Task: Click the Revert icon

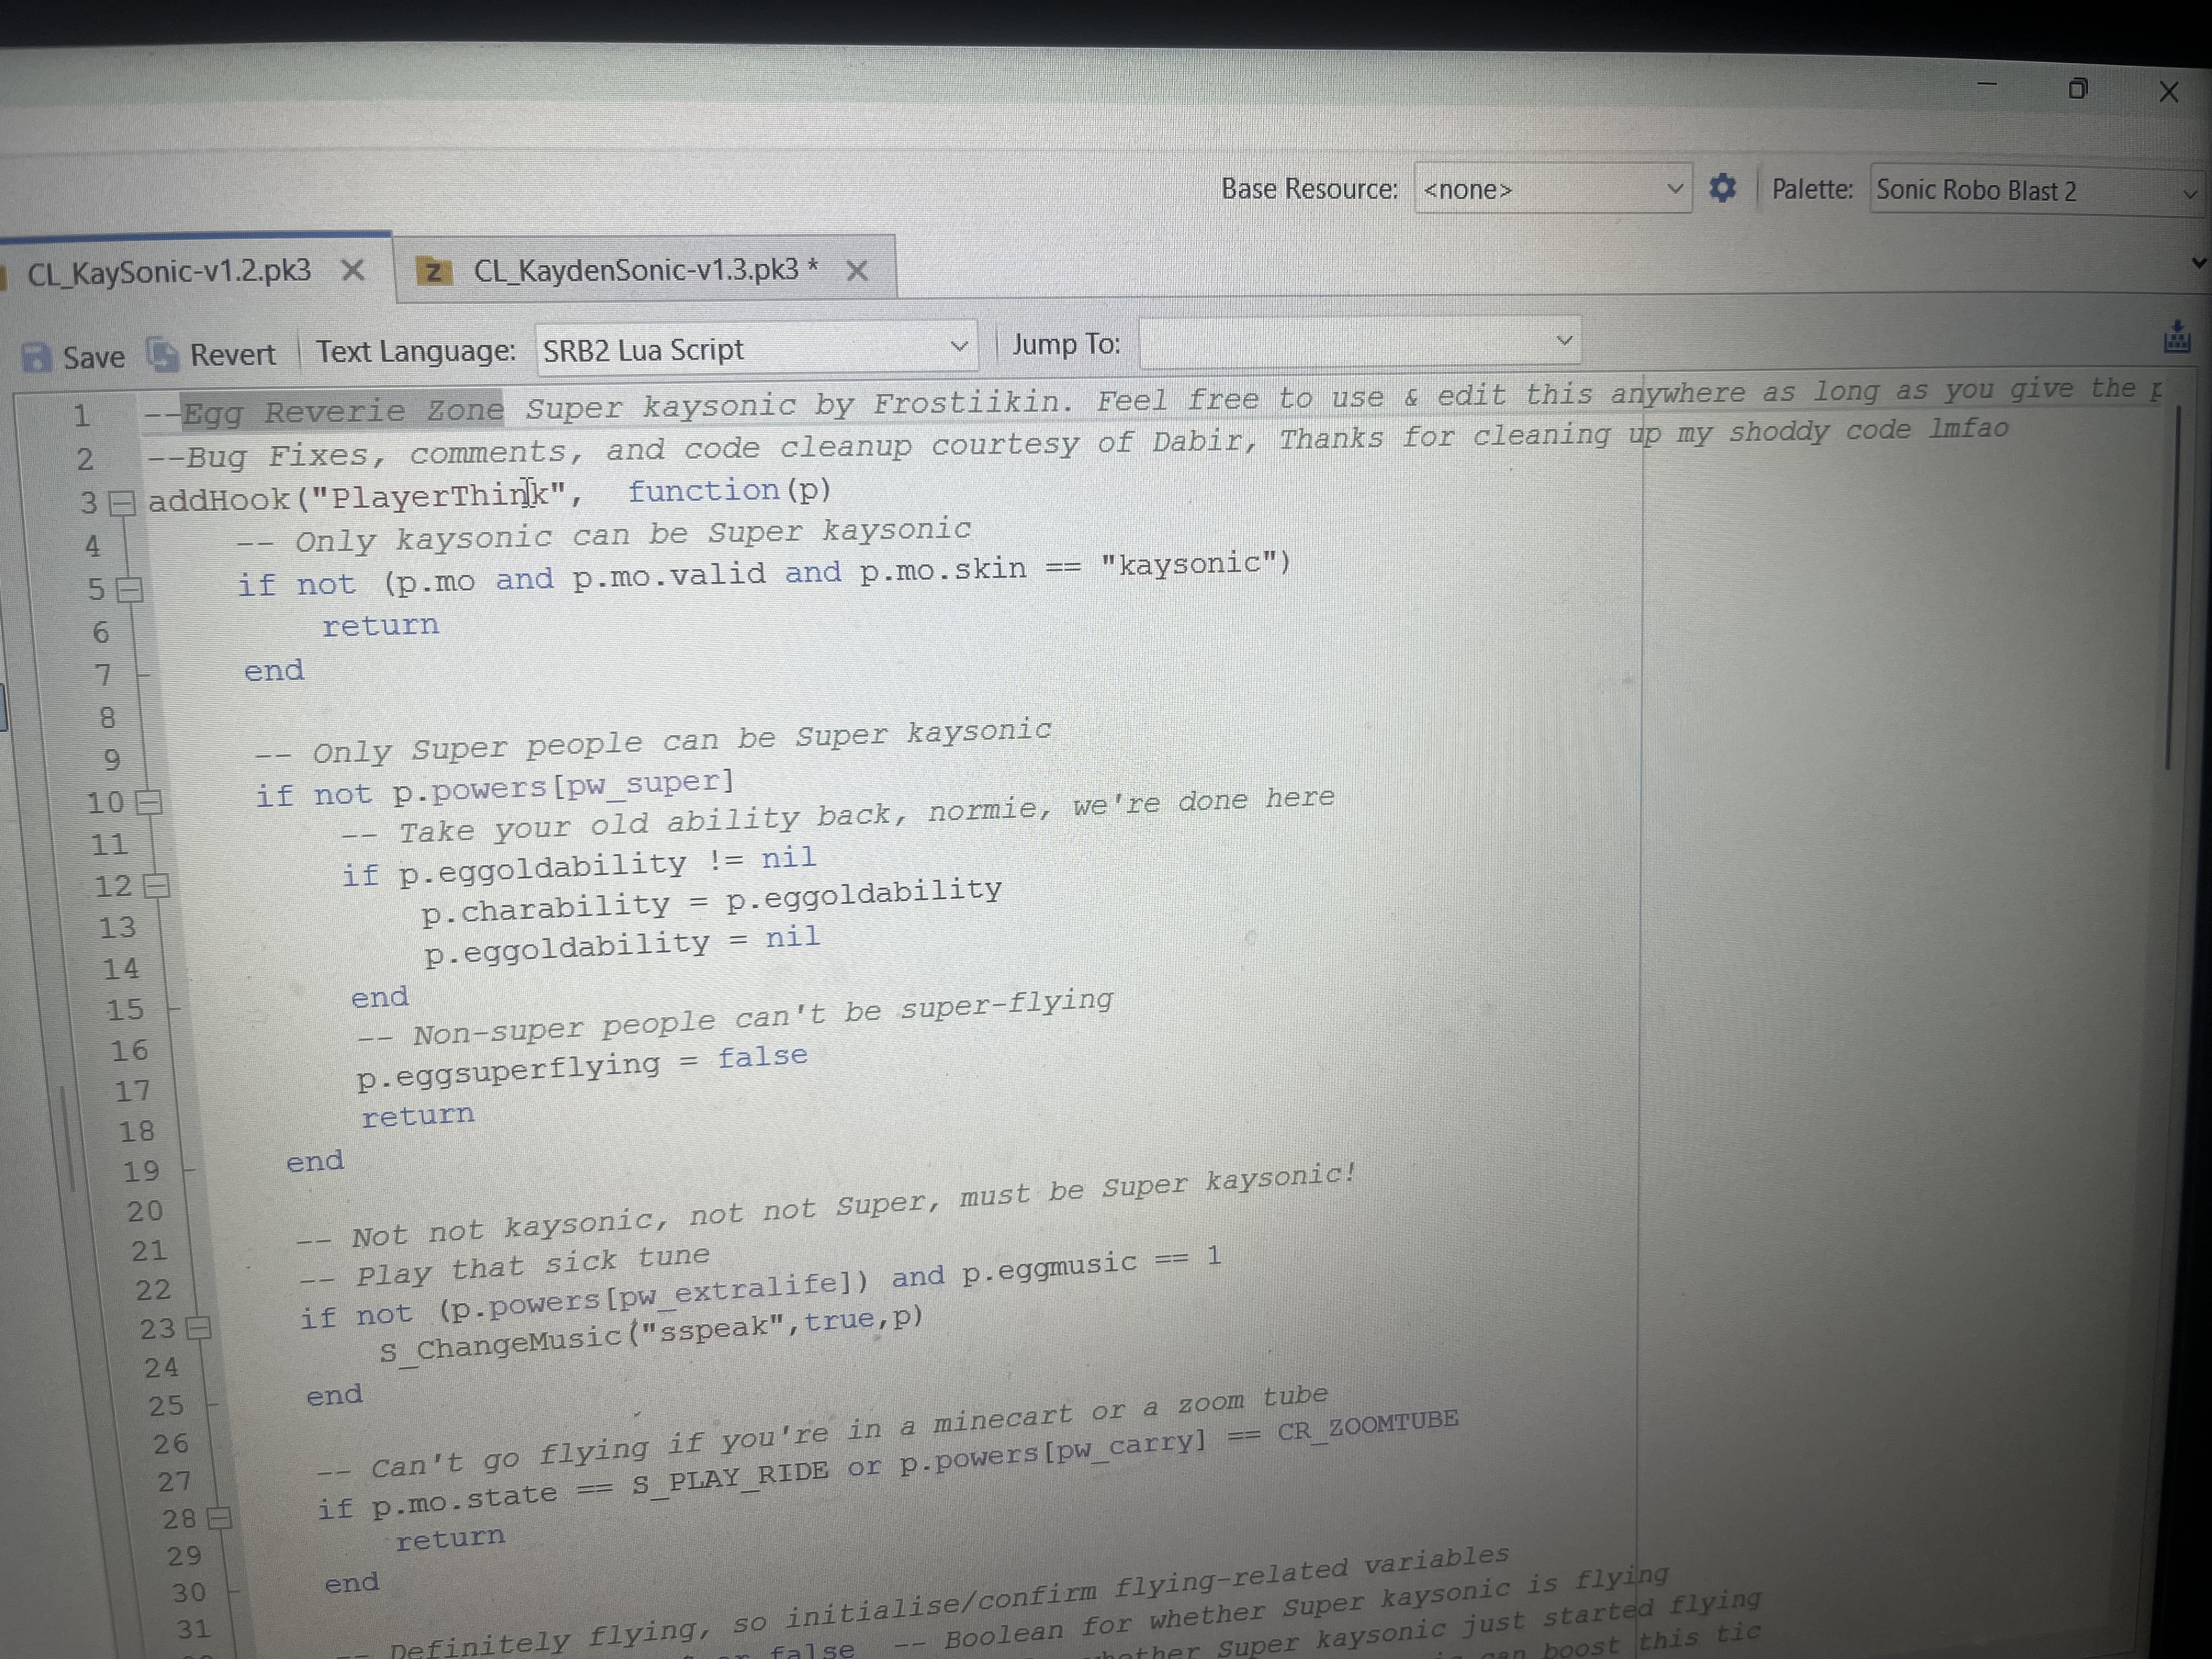Action: (162, 354)
